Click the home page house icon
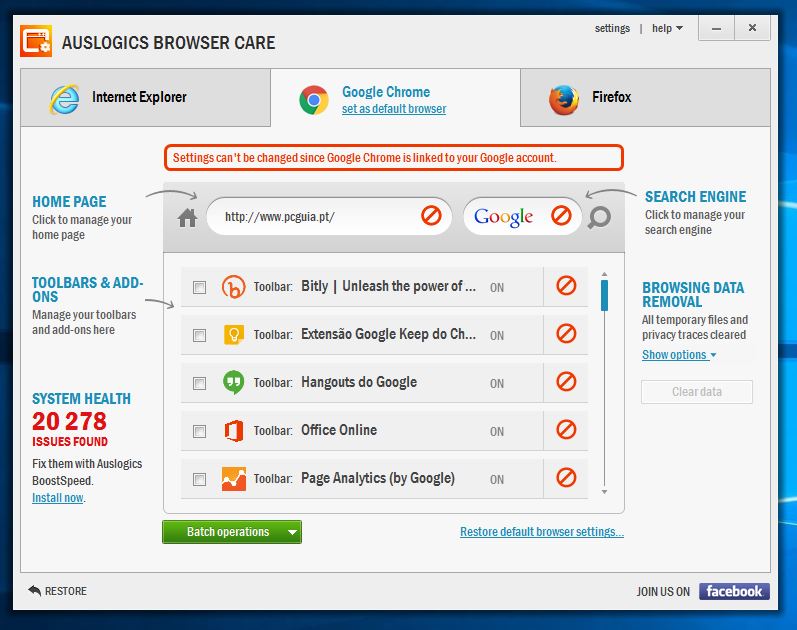Viewport: 797px width, 630px height. [x=187, y=218]
